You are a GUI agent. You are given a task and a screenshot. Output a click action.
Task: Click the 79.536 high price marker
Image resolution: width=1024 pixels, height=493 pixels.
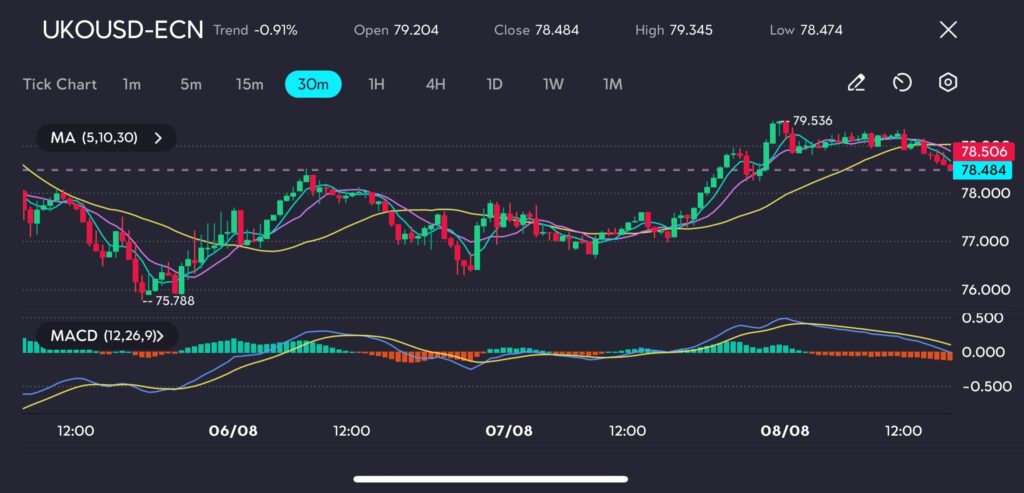811,121
